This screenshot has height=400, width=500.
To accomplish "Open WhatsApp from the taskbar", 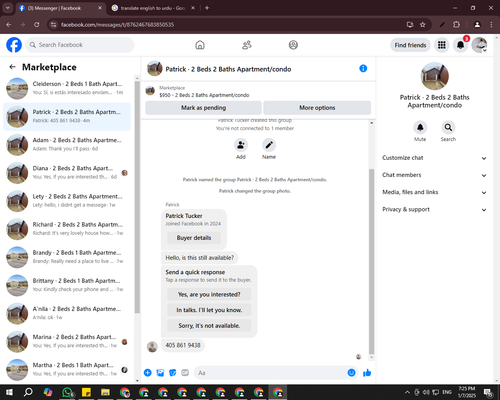I will coord(67,392).
